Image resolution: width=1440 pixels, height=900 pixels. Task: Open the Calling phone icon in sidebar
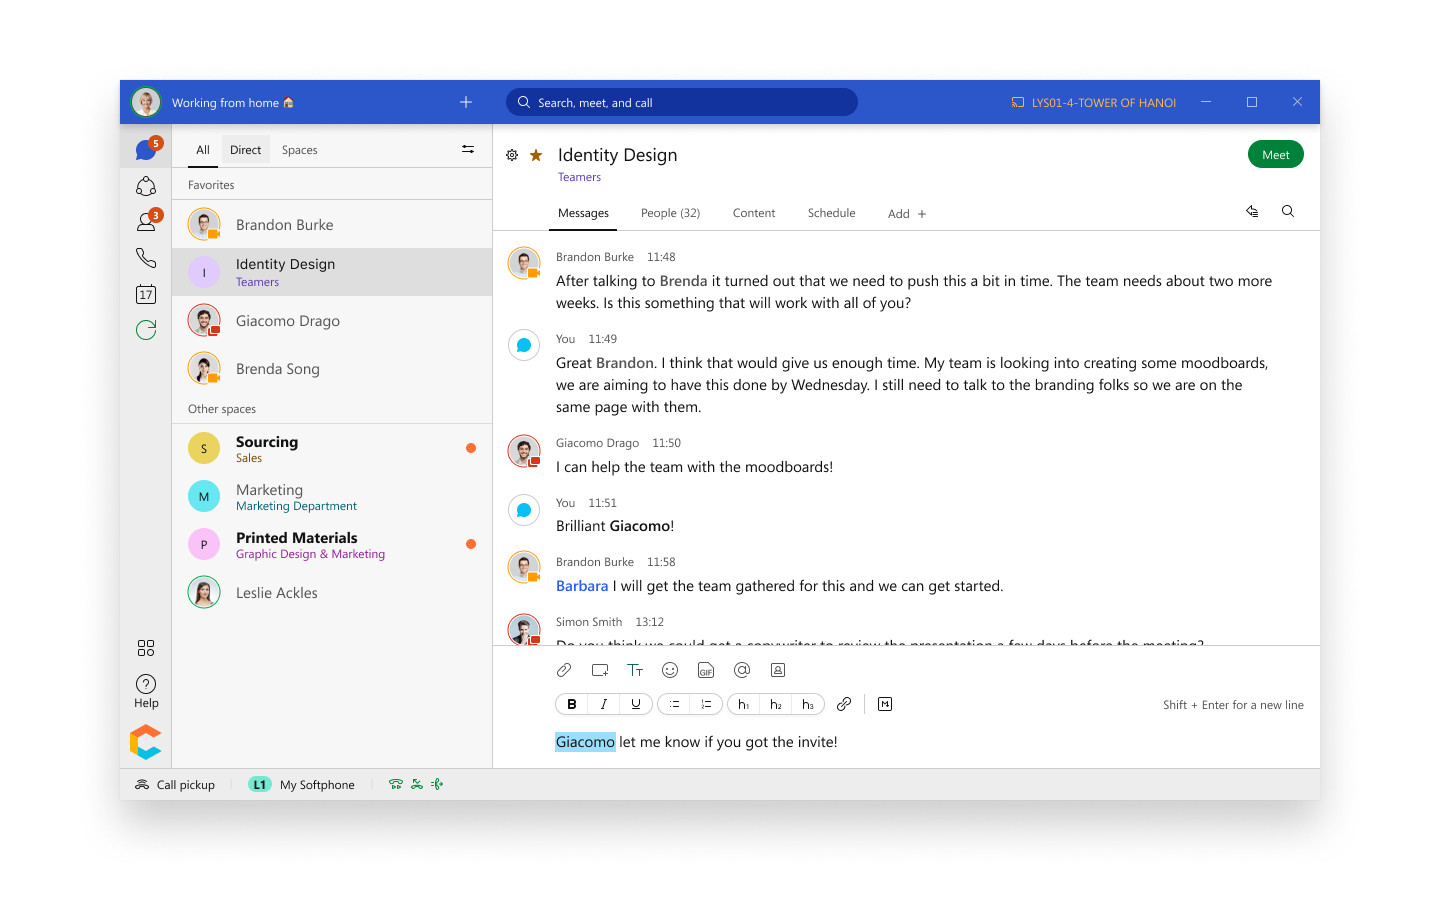coord(146,258)
